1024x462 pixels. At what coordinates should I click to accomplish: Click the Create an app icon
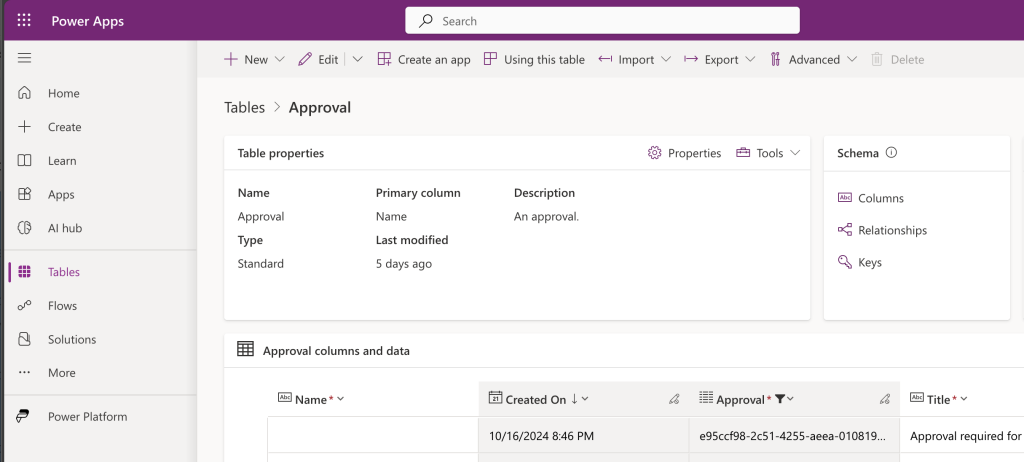[x=384, y=59]
